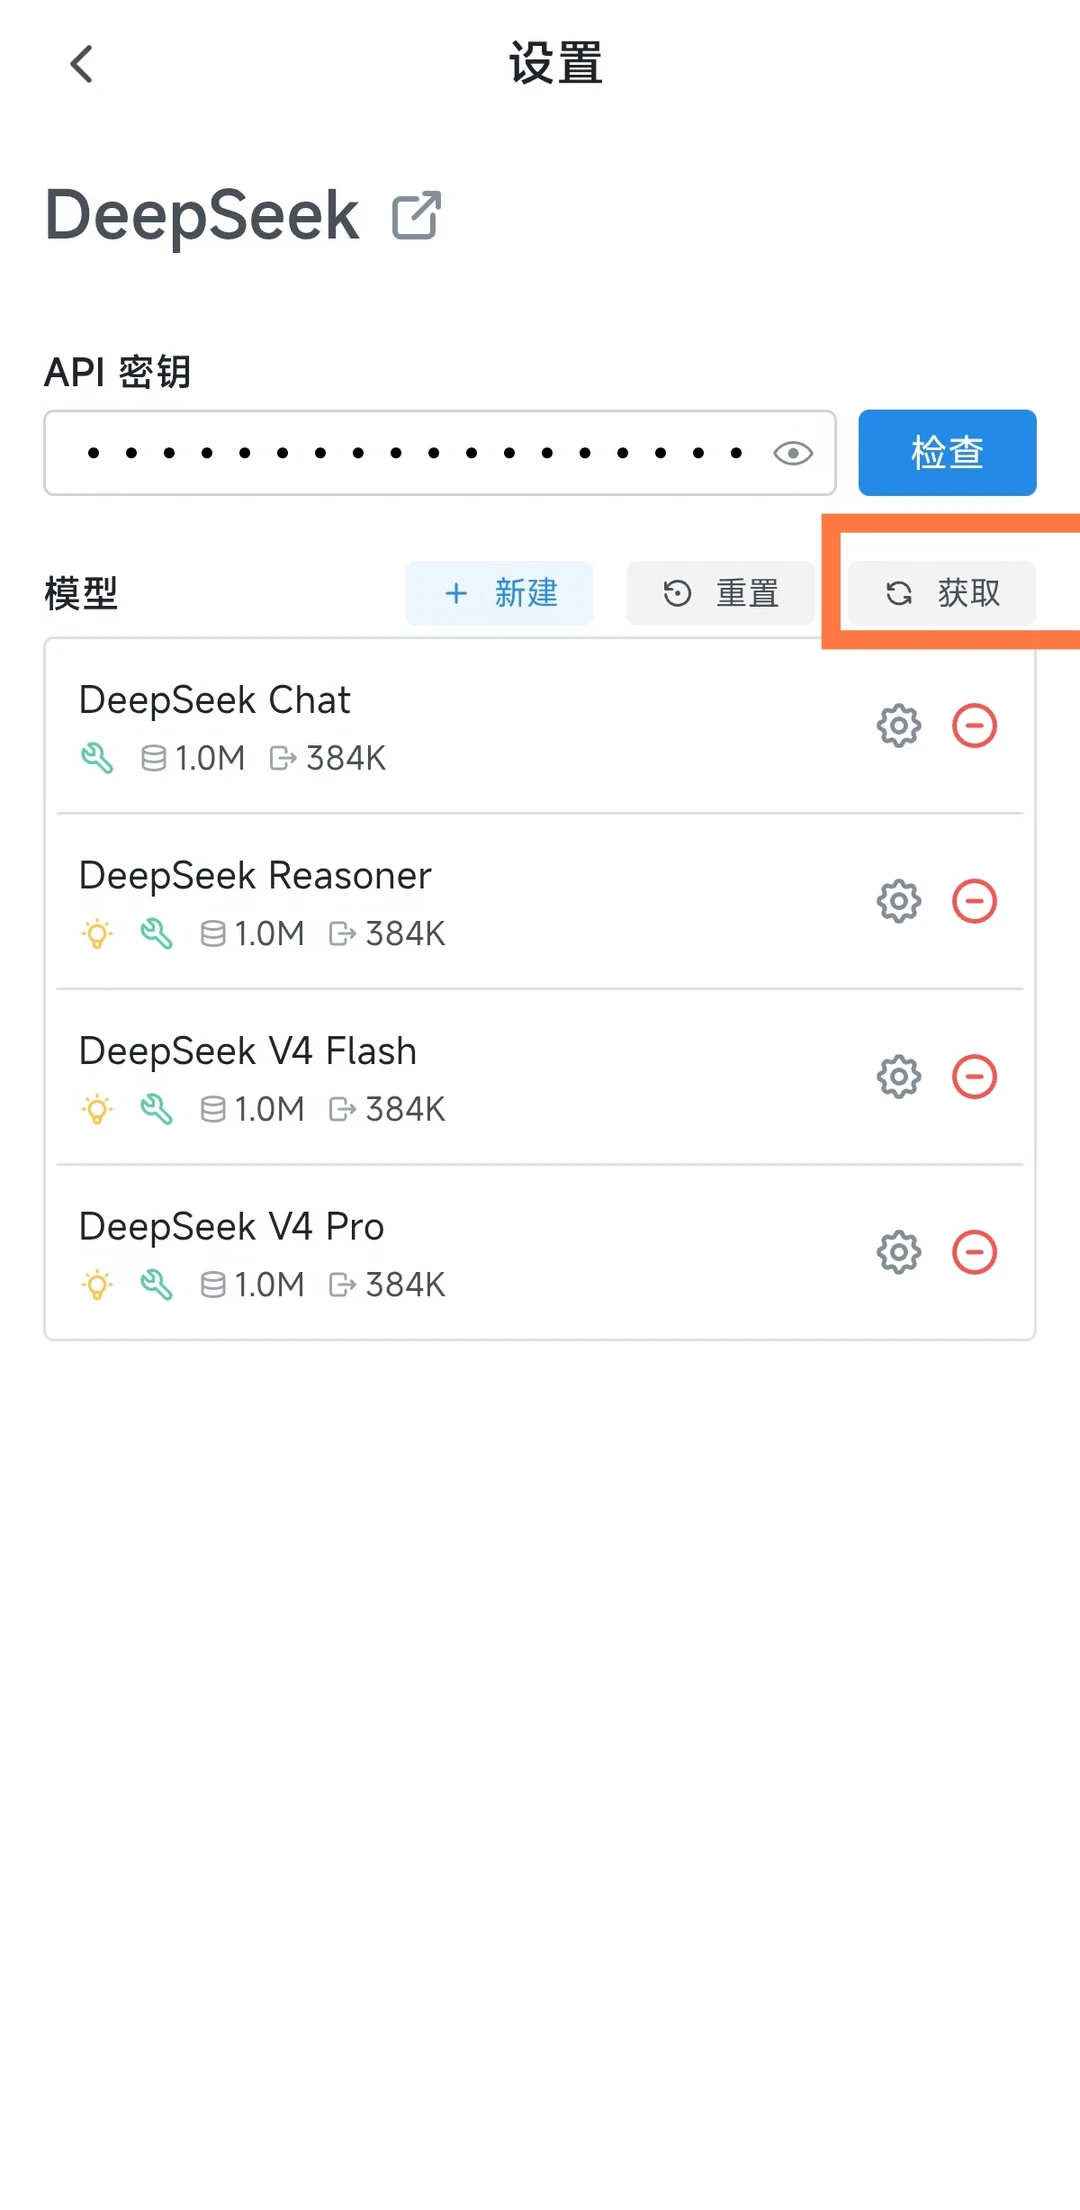Viewport: 1080px width, 2210px height.
Task: Open settings gear for DeepSeek Chat
Action: pos(899,726)
